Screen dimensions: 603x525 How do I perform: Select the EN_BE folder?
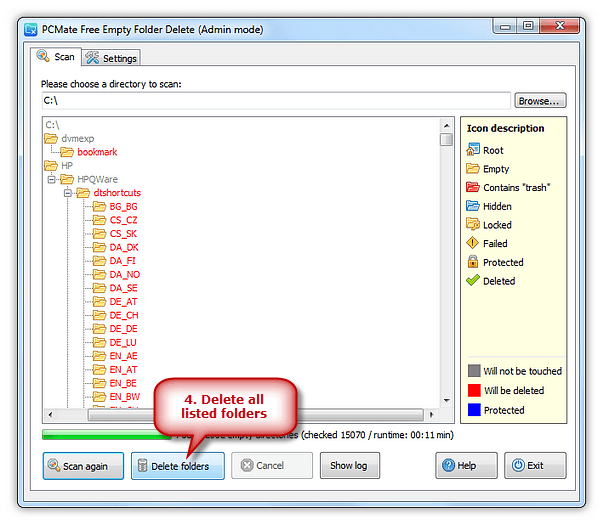pos(123,383)
